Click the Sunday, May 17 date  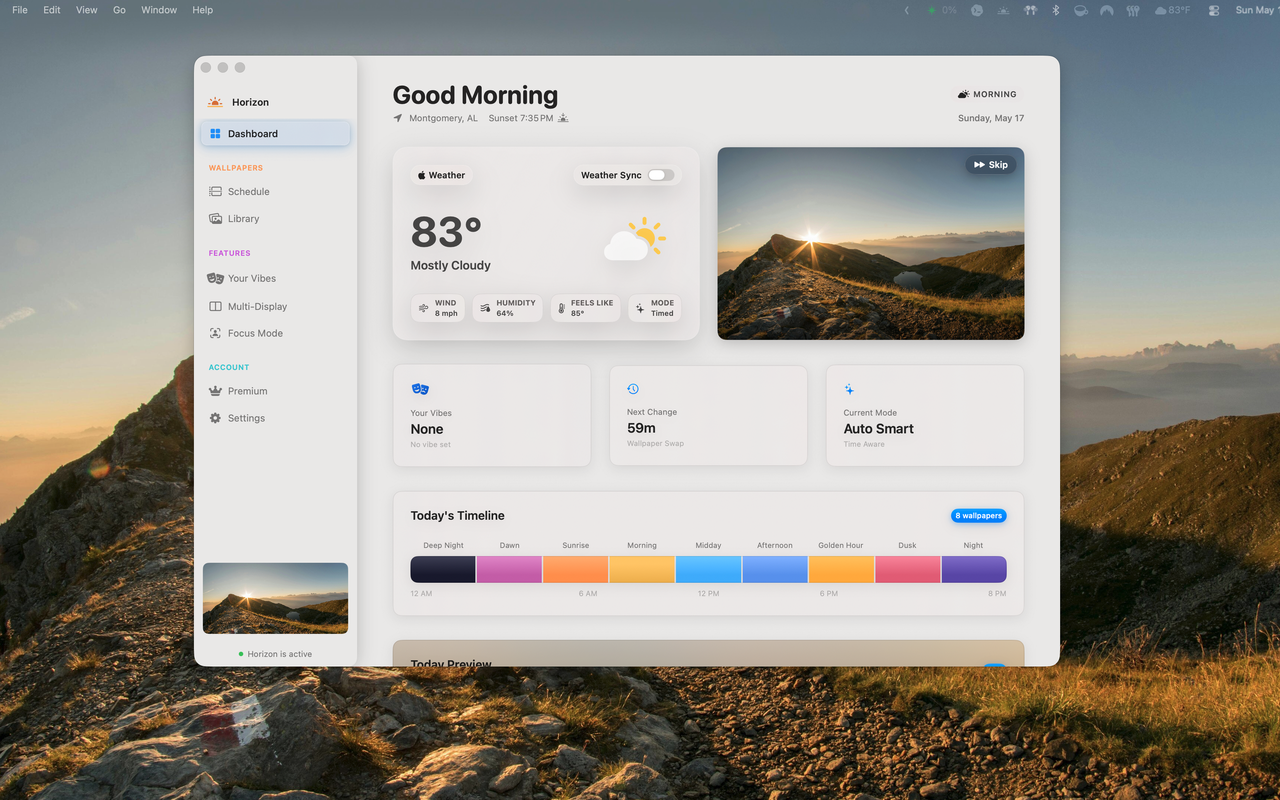[991, 118]
